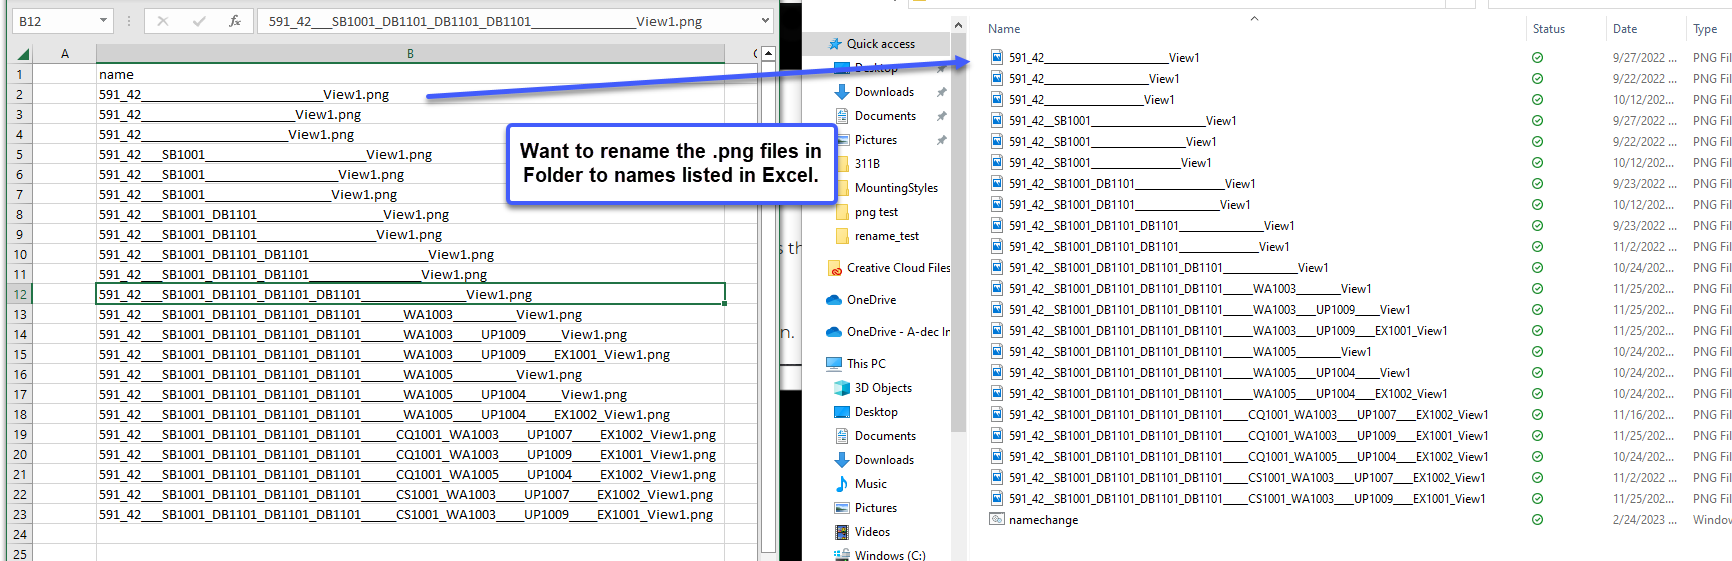Click the Insert Function fx icon

235,21
